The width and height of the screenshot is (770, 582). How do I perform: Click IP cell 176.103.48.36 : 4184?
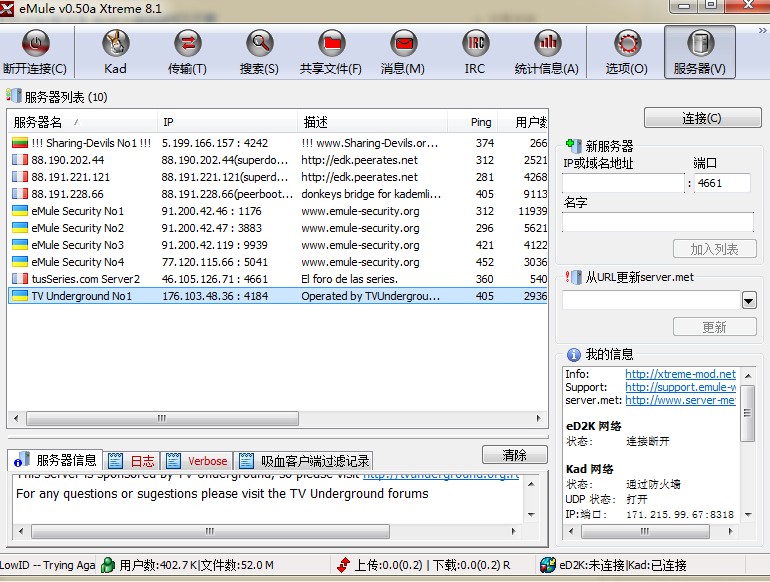coord(215,296)
